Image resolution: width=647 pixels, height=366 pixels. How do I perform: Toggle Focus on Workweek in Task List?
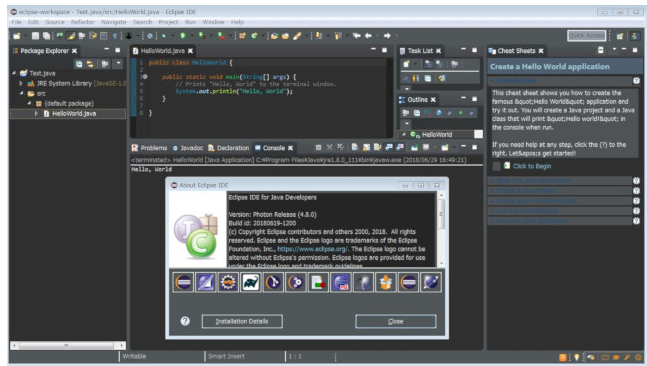tap(454, 64)
